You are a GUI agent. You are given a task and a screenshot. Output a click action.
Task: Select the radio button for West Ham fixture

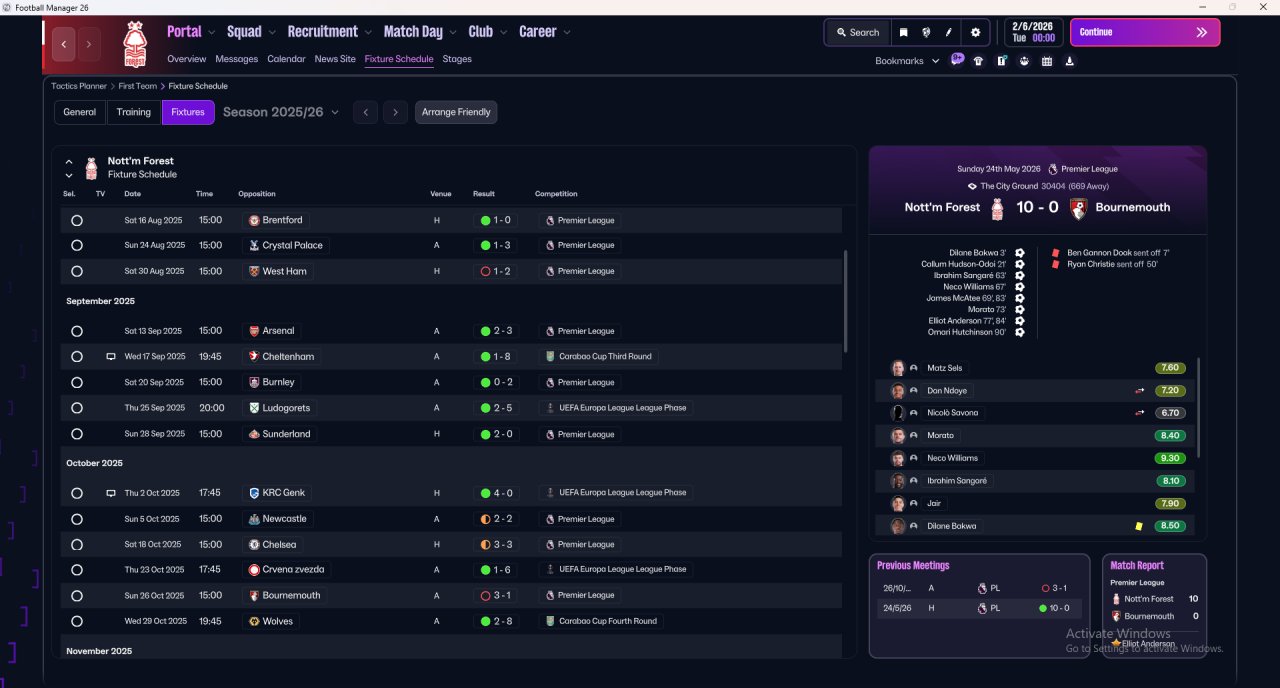coord(77,271)
